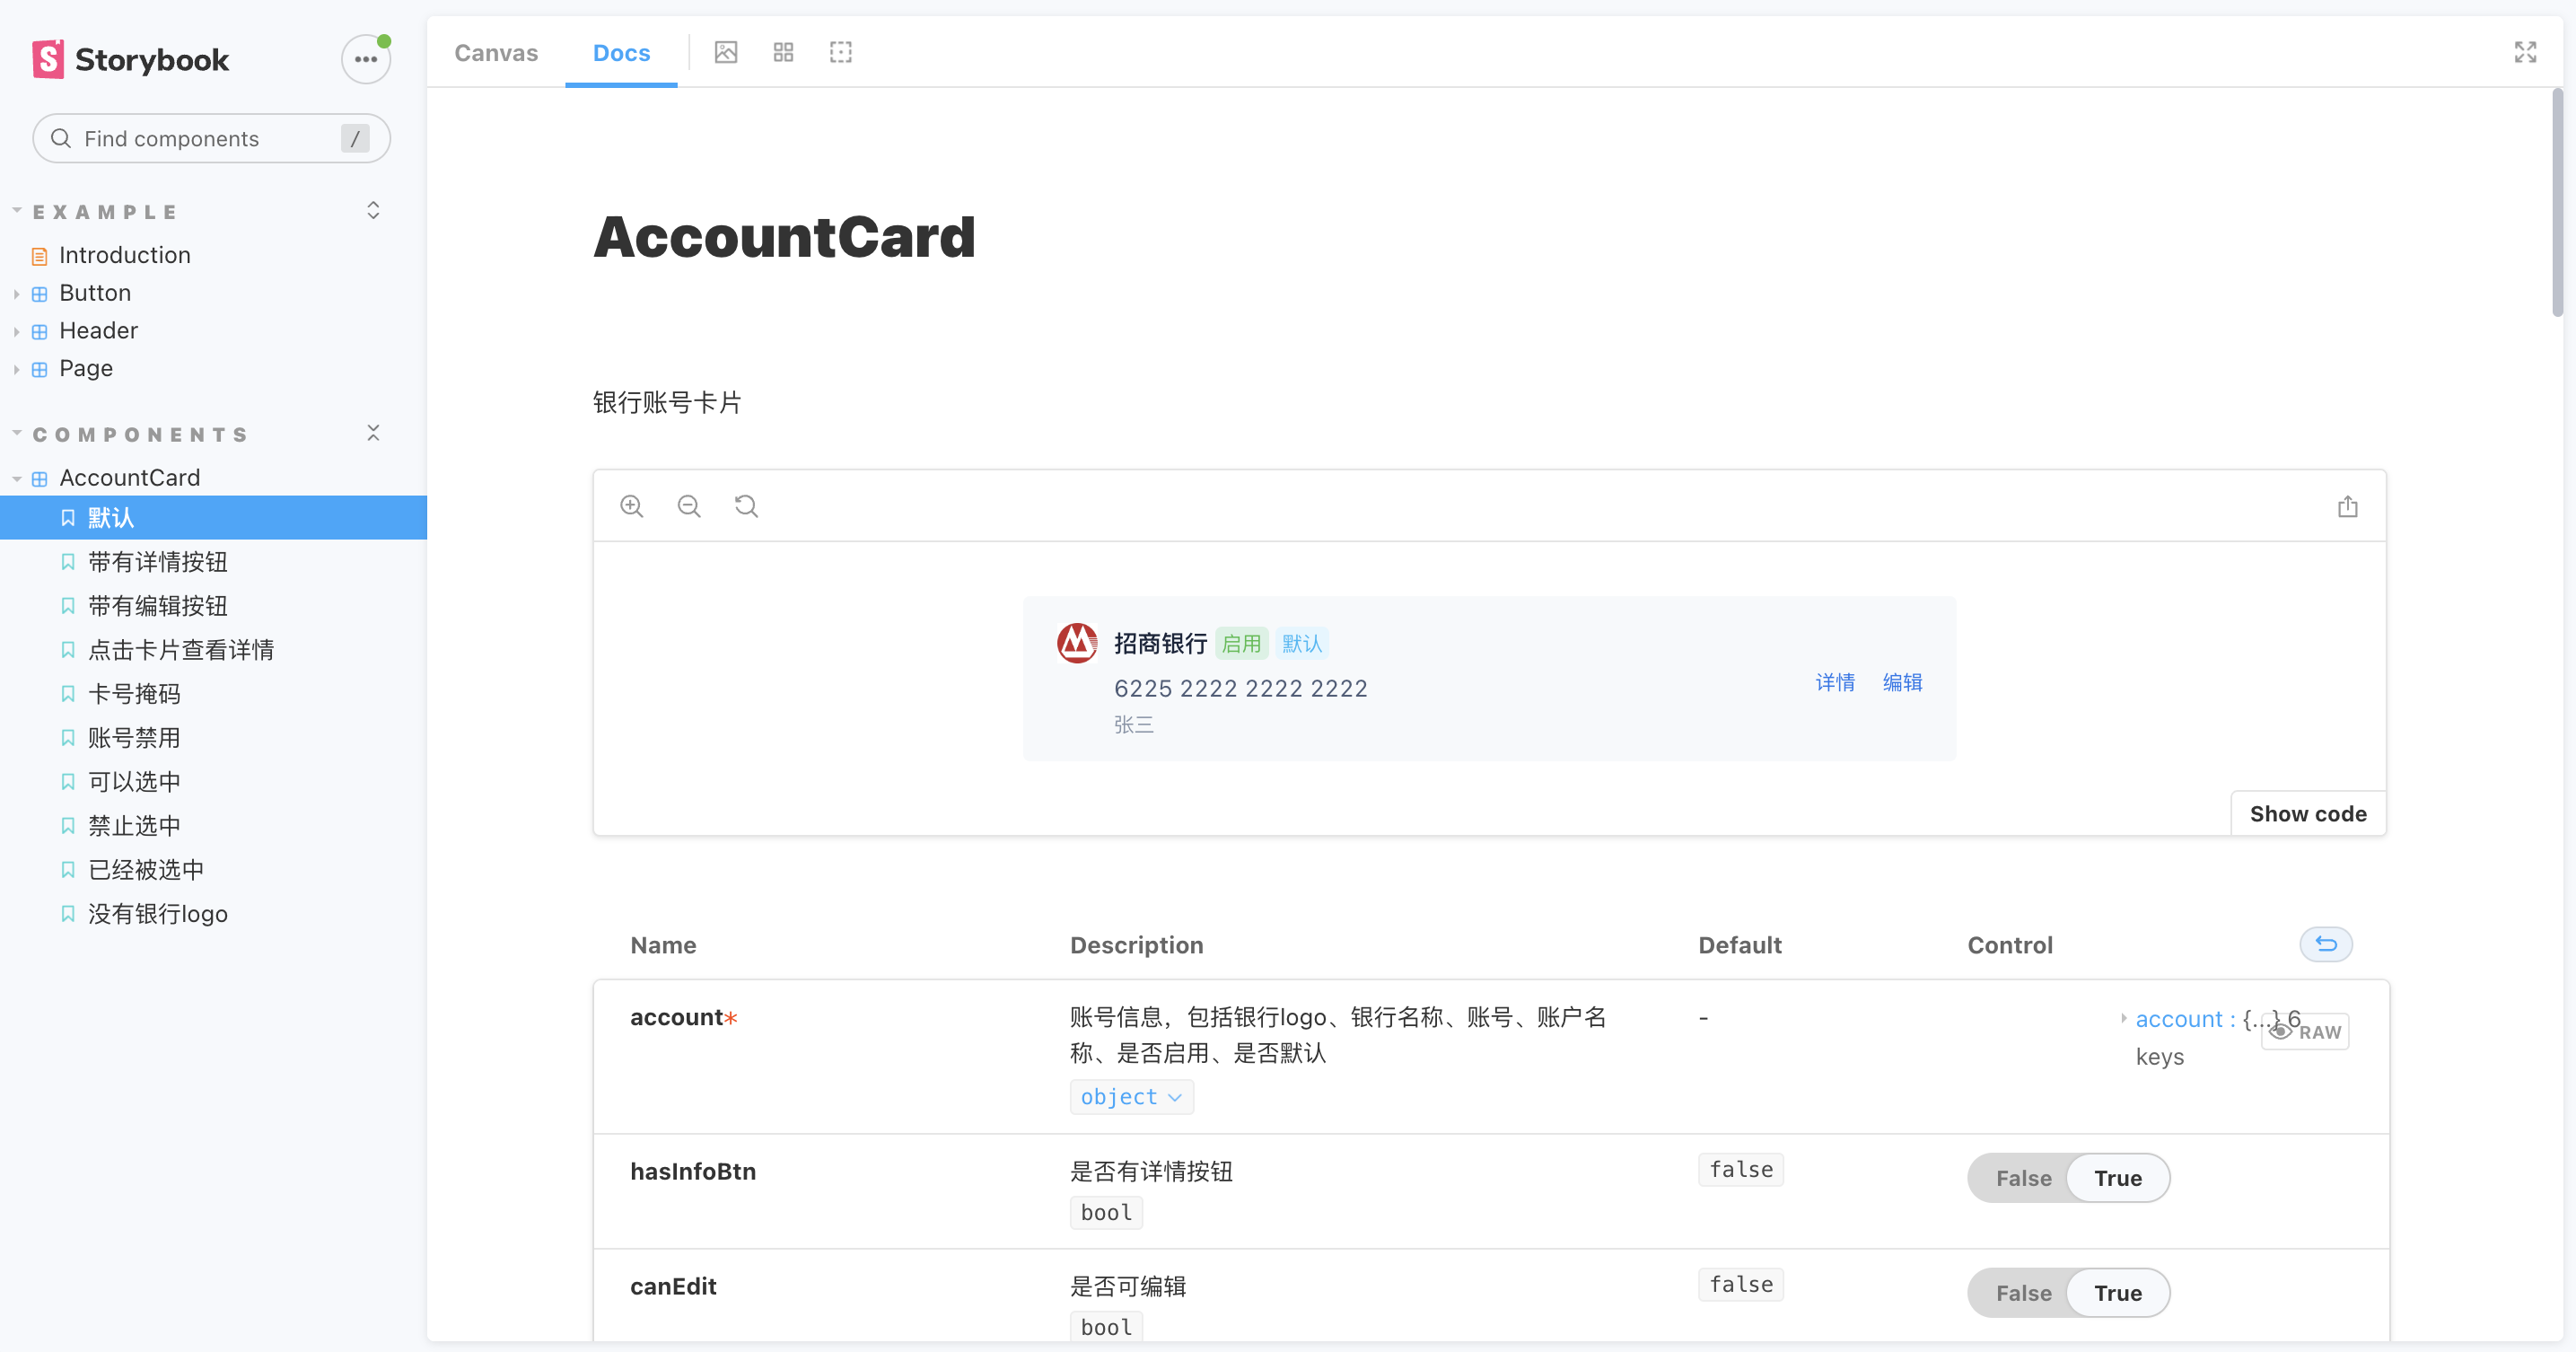Click the Storybook logo
Image resolution: width=2576 pixels, height=1352 pixels.
pyautogui.click(x=131, y=59)
